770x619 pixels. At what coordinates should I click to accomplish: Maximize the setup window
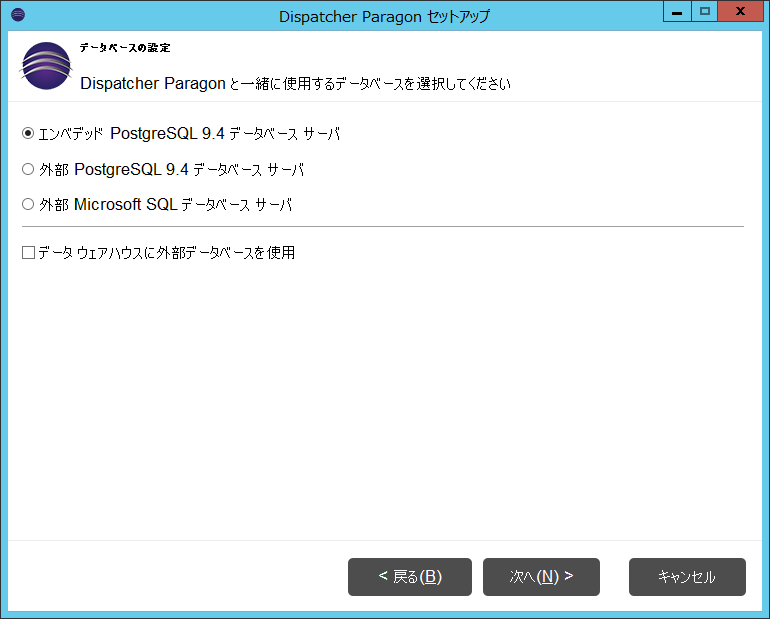705,12
